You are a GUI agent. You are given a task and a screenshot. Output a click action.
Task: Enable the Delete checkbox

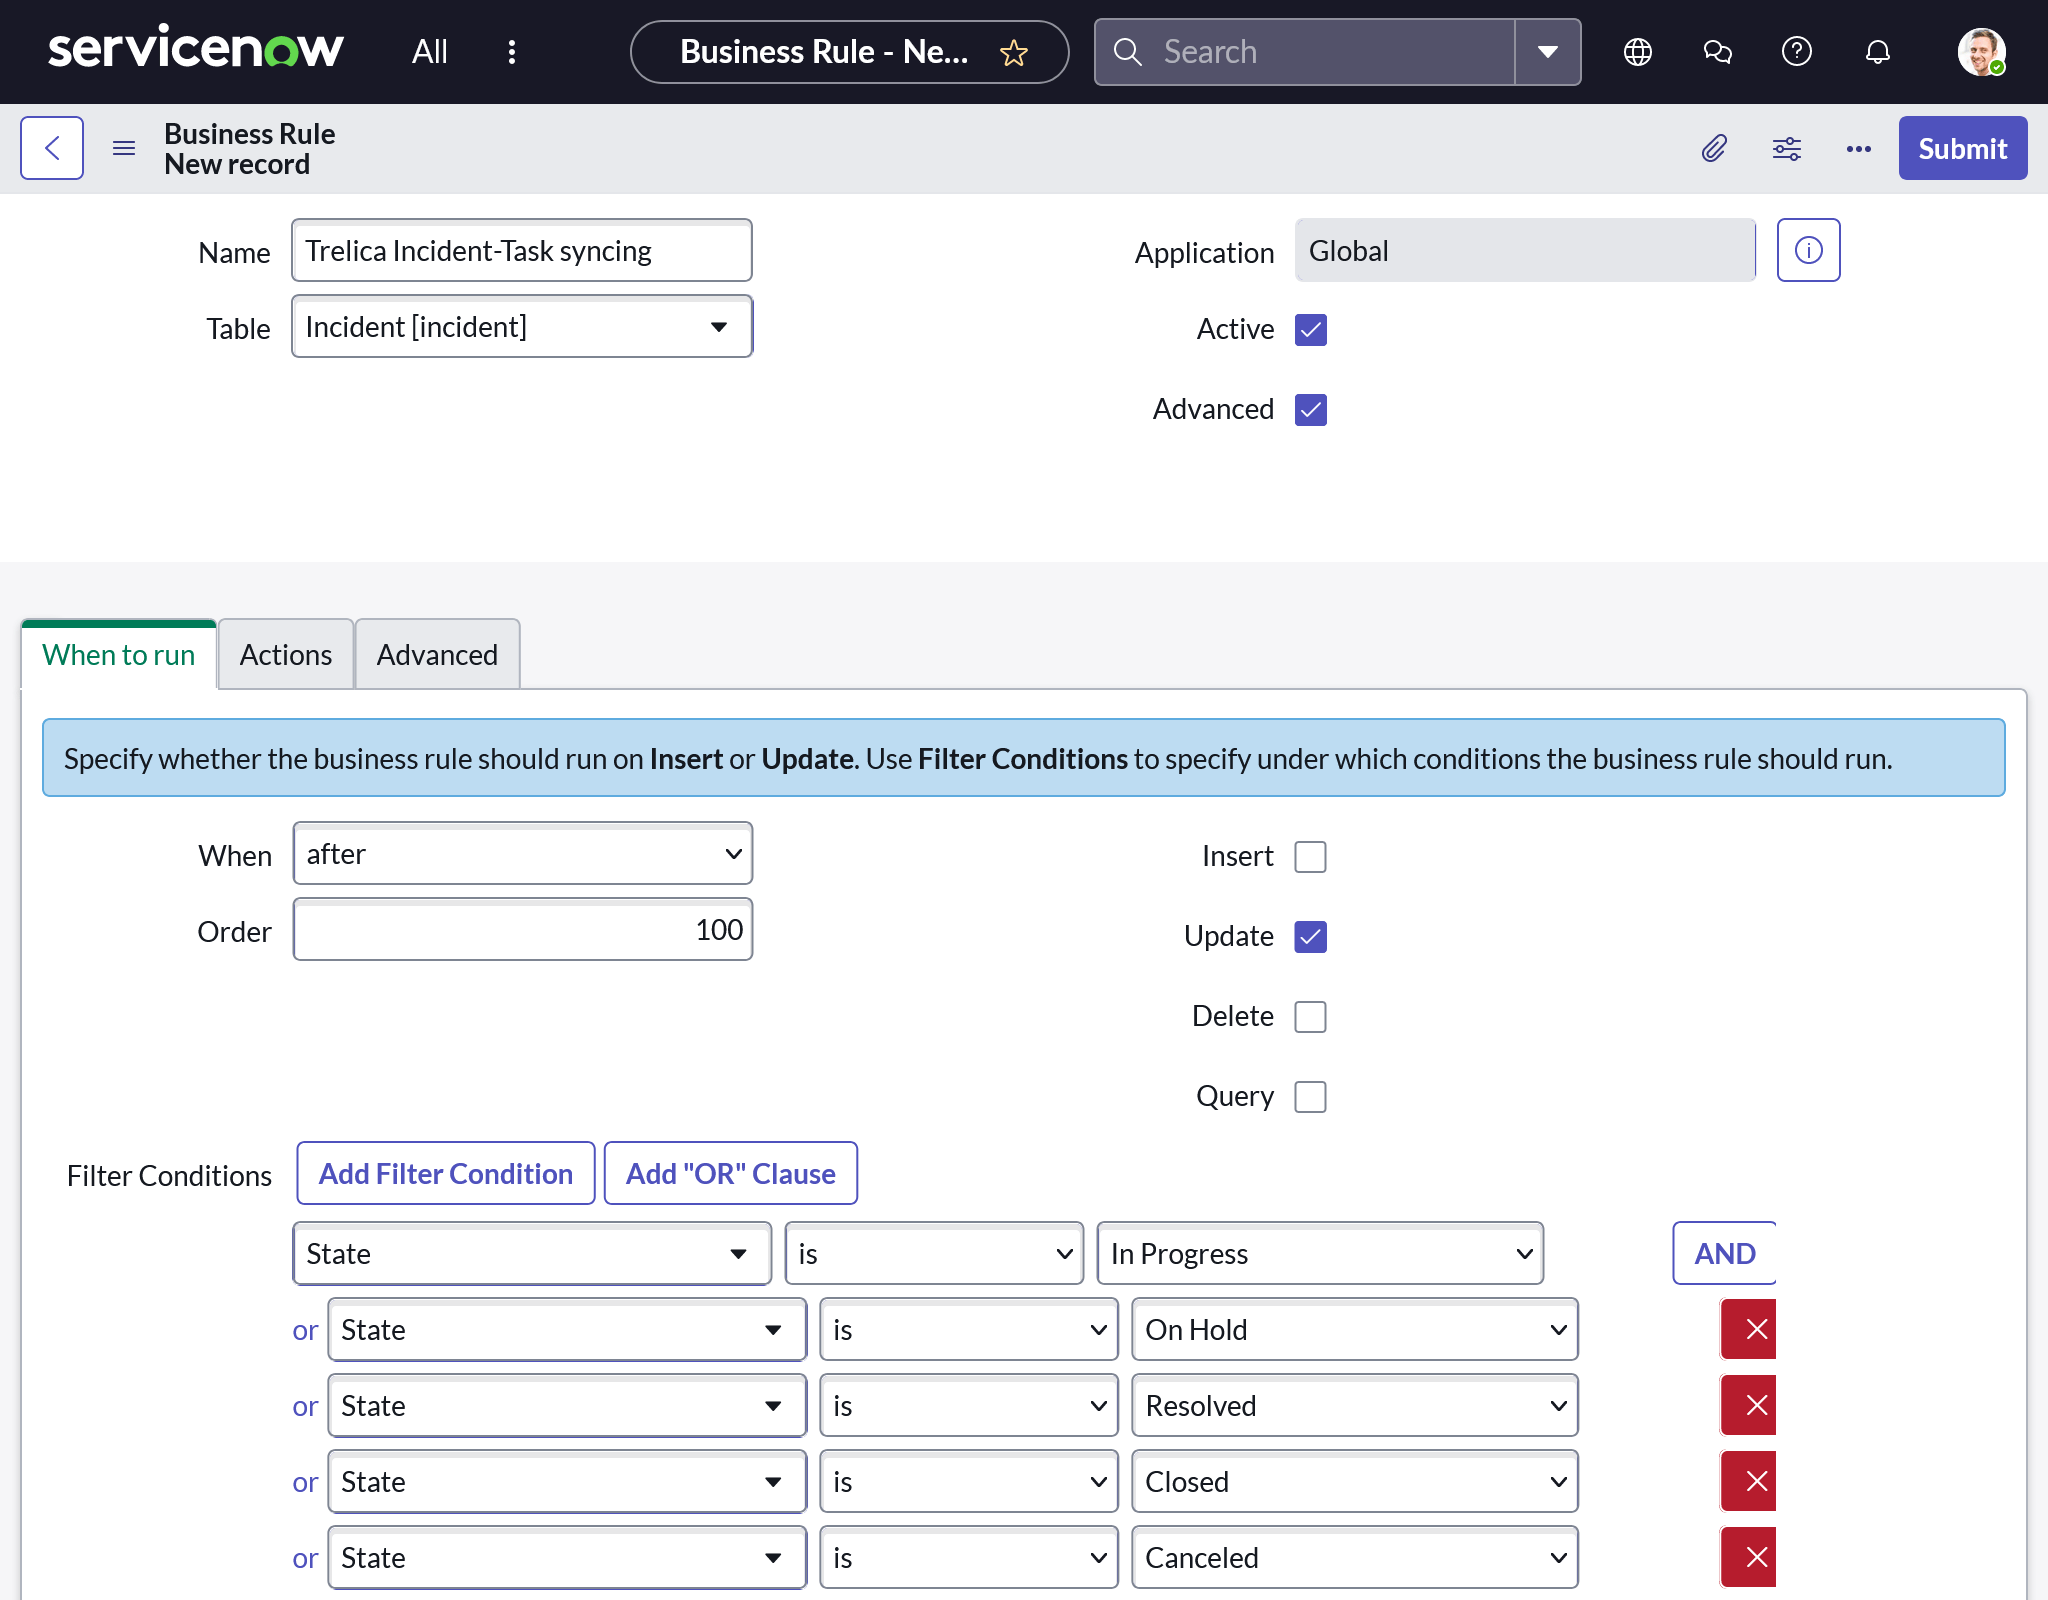[x=1310, y=1016]
